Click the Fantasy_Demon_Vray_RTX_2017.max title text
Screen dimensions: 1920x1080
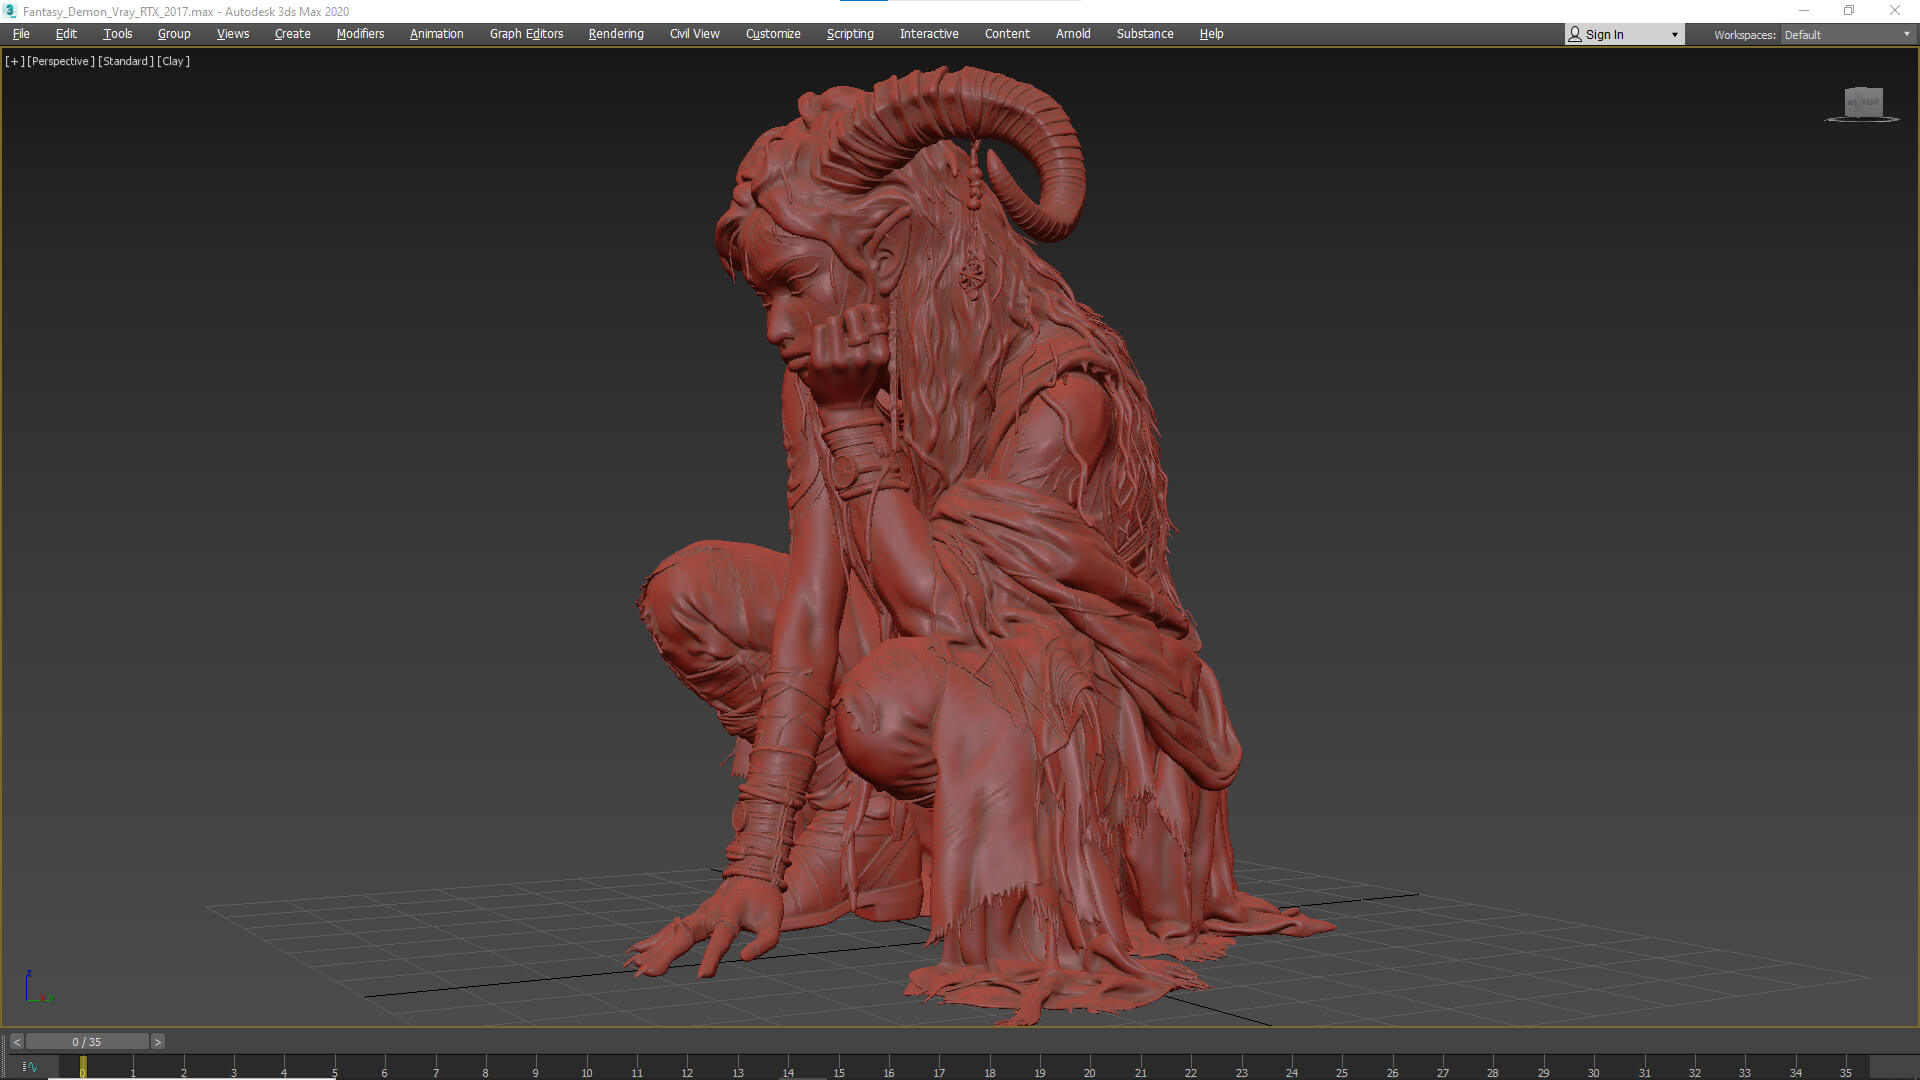[x=118, y=12]
